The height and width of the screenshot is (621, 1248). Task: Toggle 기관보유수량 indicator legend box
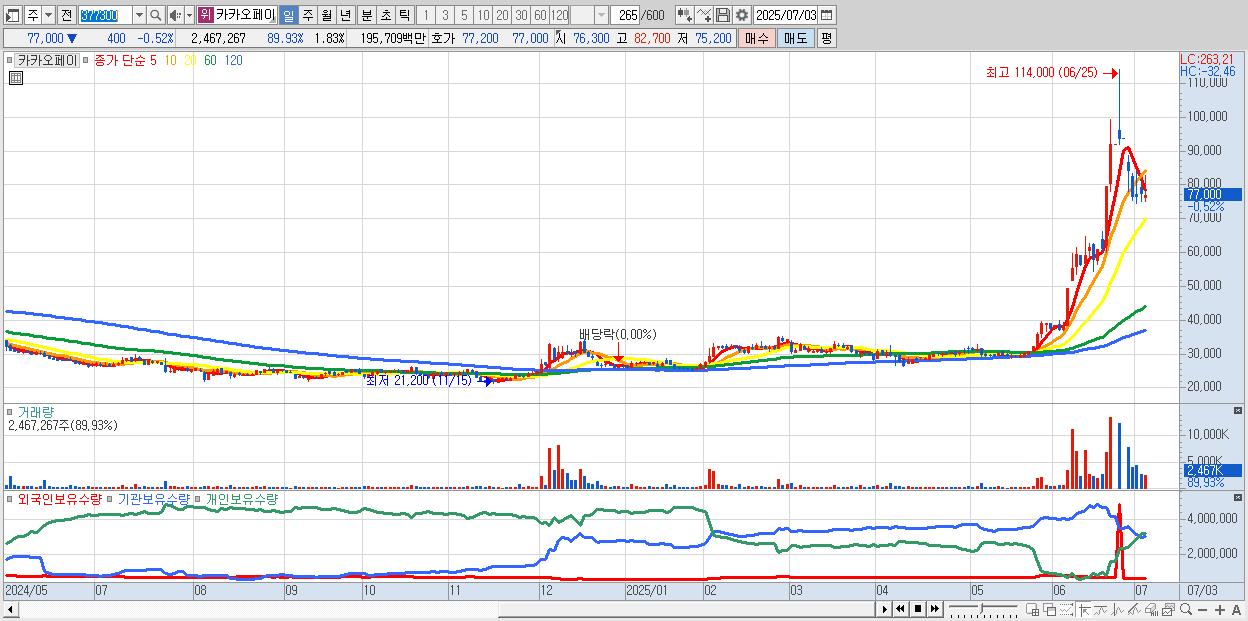pos(111,498)
